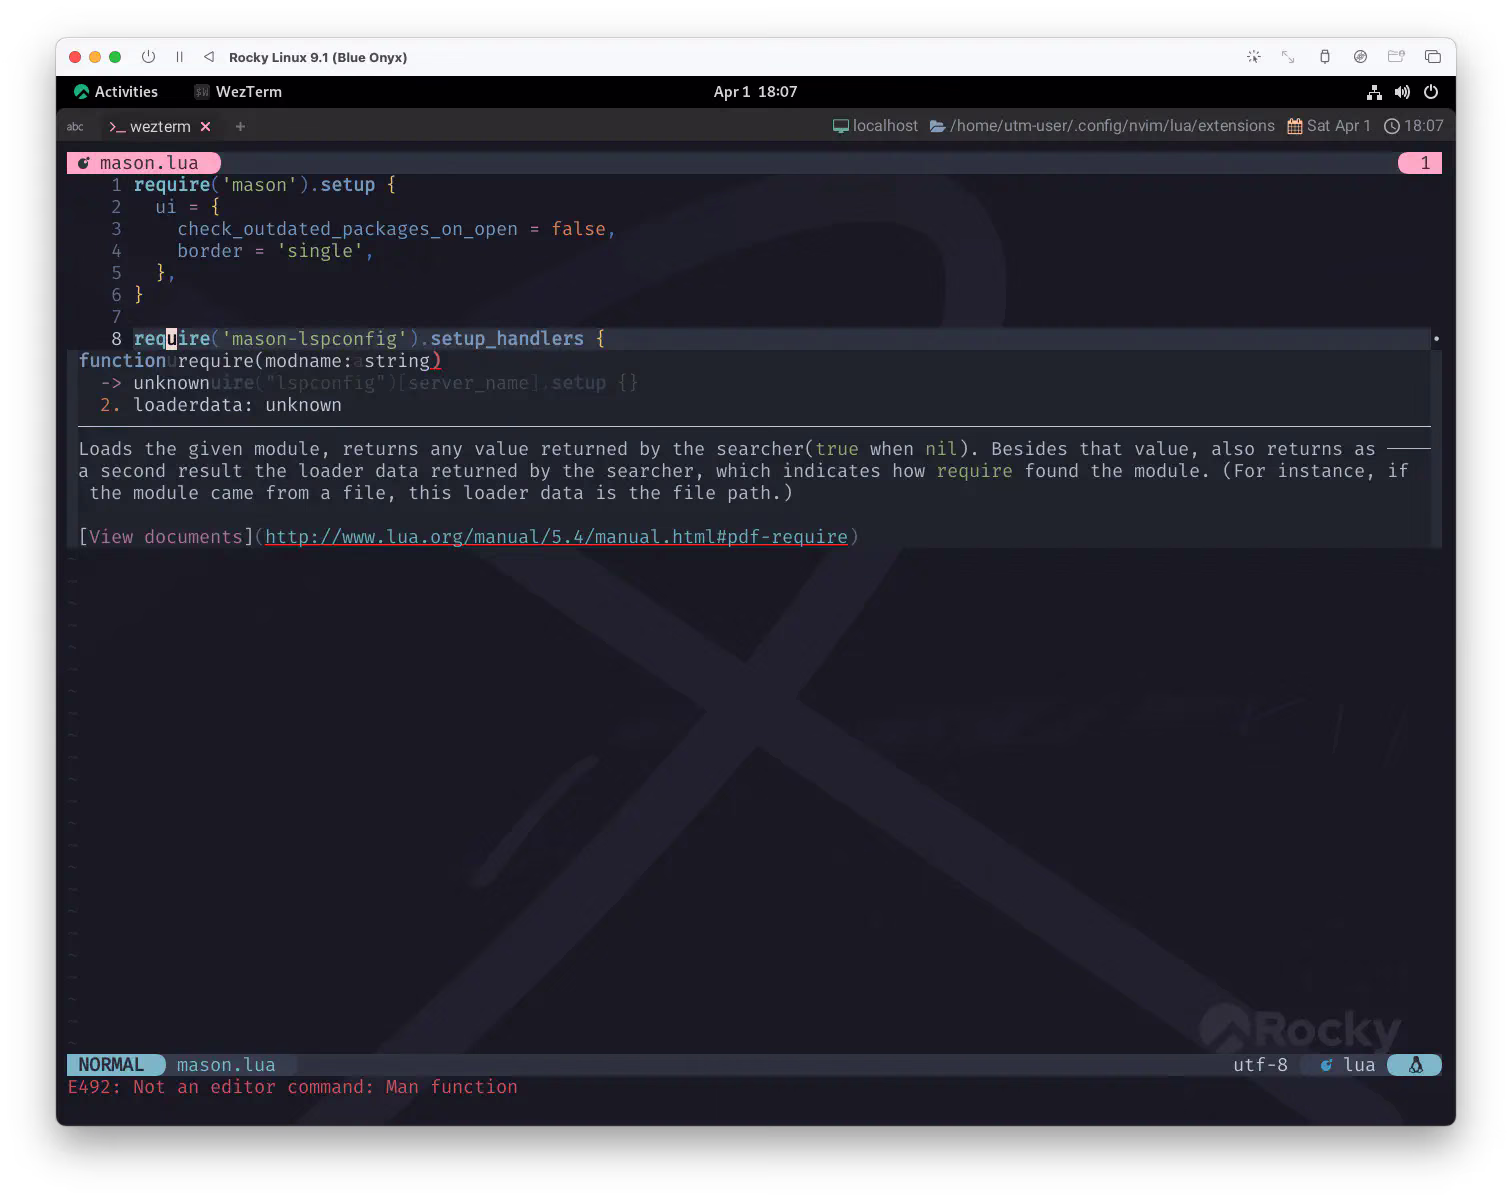Viewport: 1512px width, 1200px height.
Task: Click the nvim extensions folder path
Action: [x=1102, y=126]
